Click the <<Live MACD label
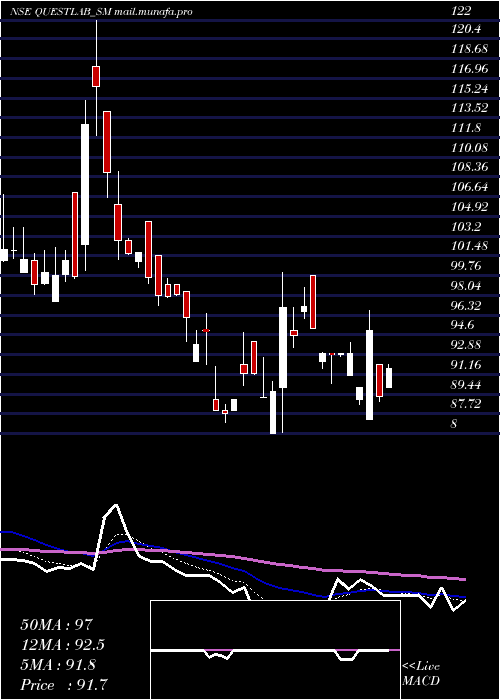Viewport: 500px width, 700px height. pyautogui.click(x=421, y=674)
